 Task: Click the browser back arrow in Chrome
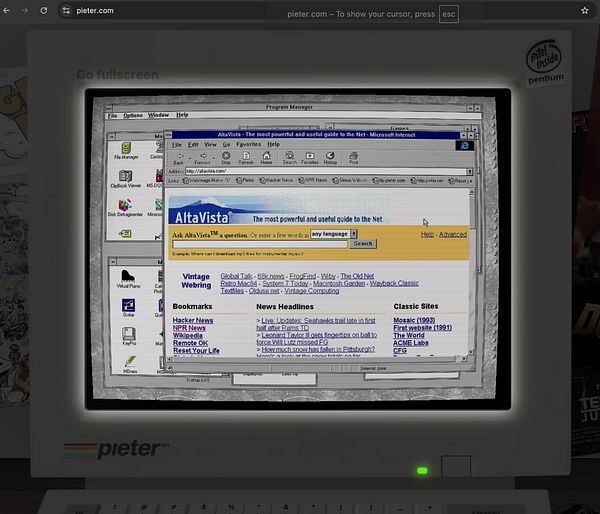click(x=7, y=10)
